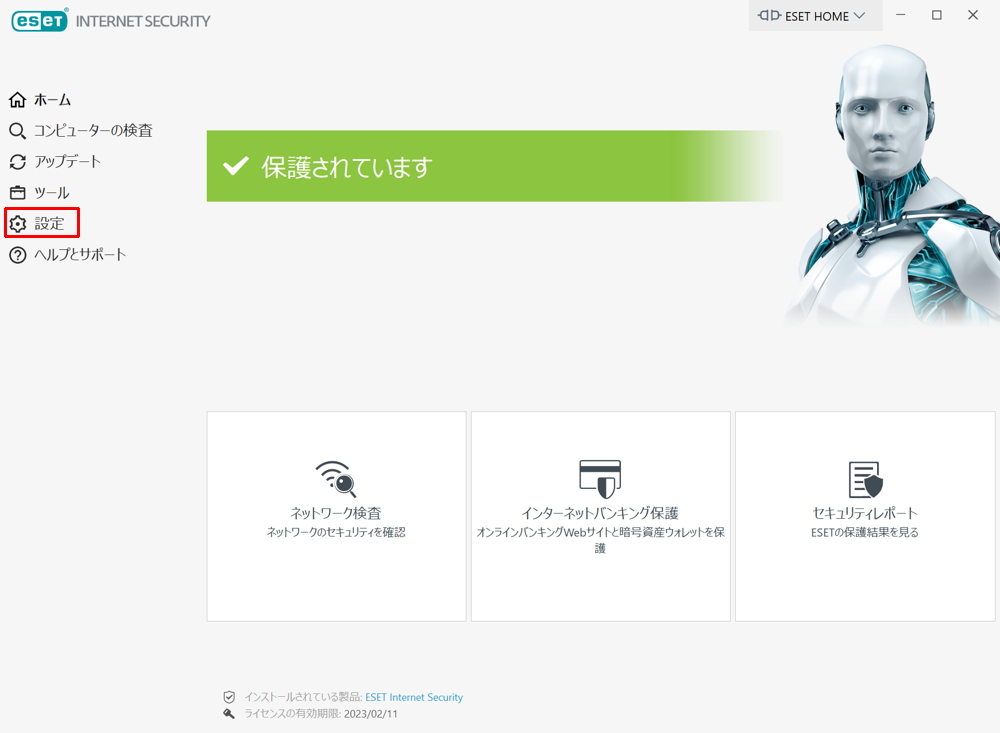
Task: Click the key icon beside license expiry
Action: pyautogui.click(x=229, y=713)
